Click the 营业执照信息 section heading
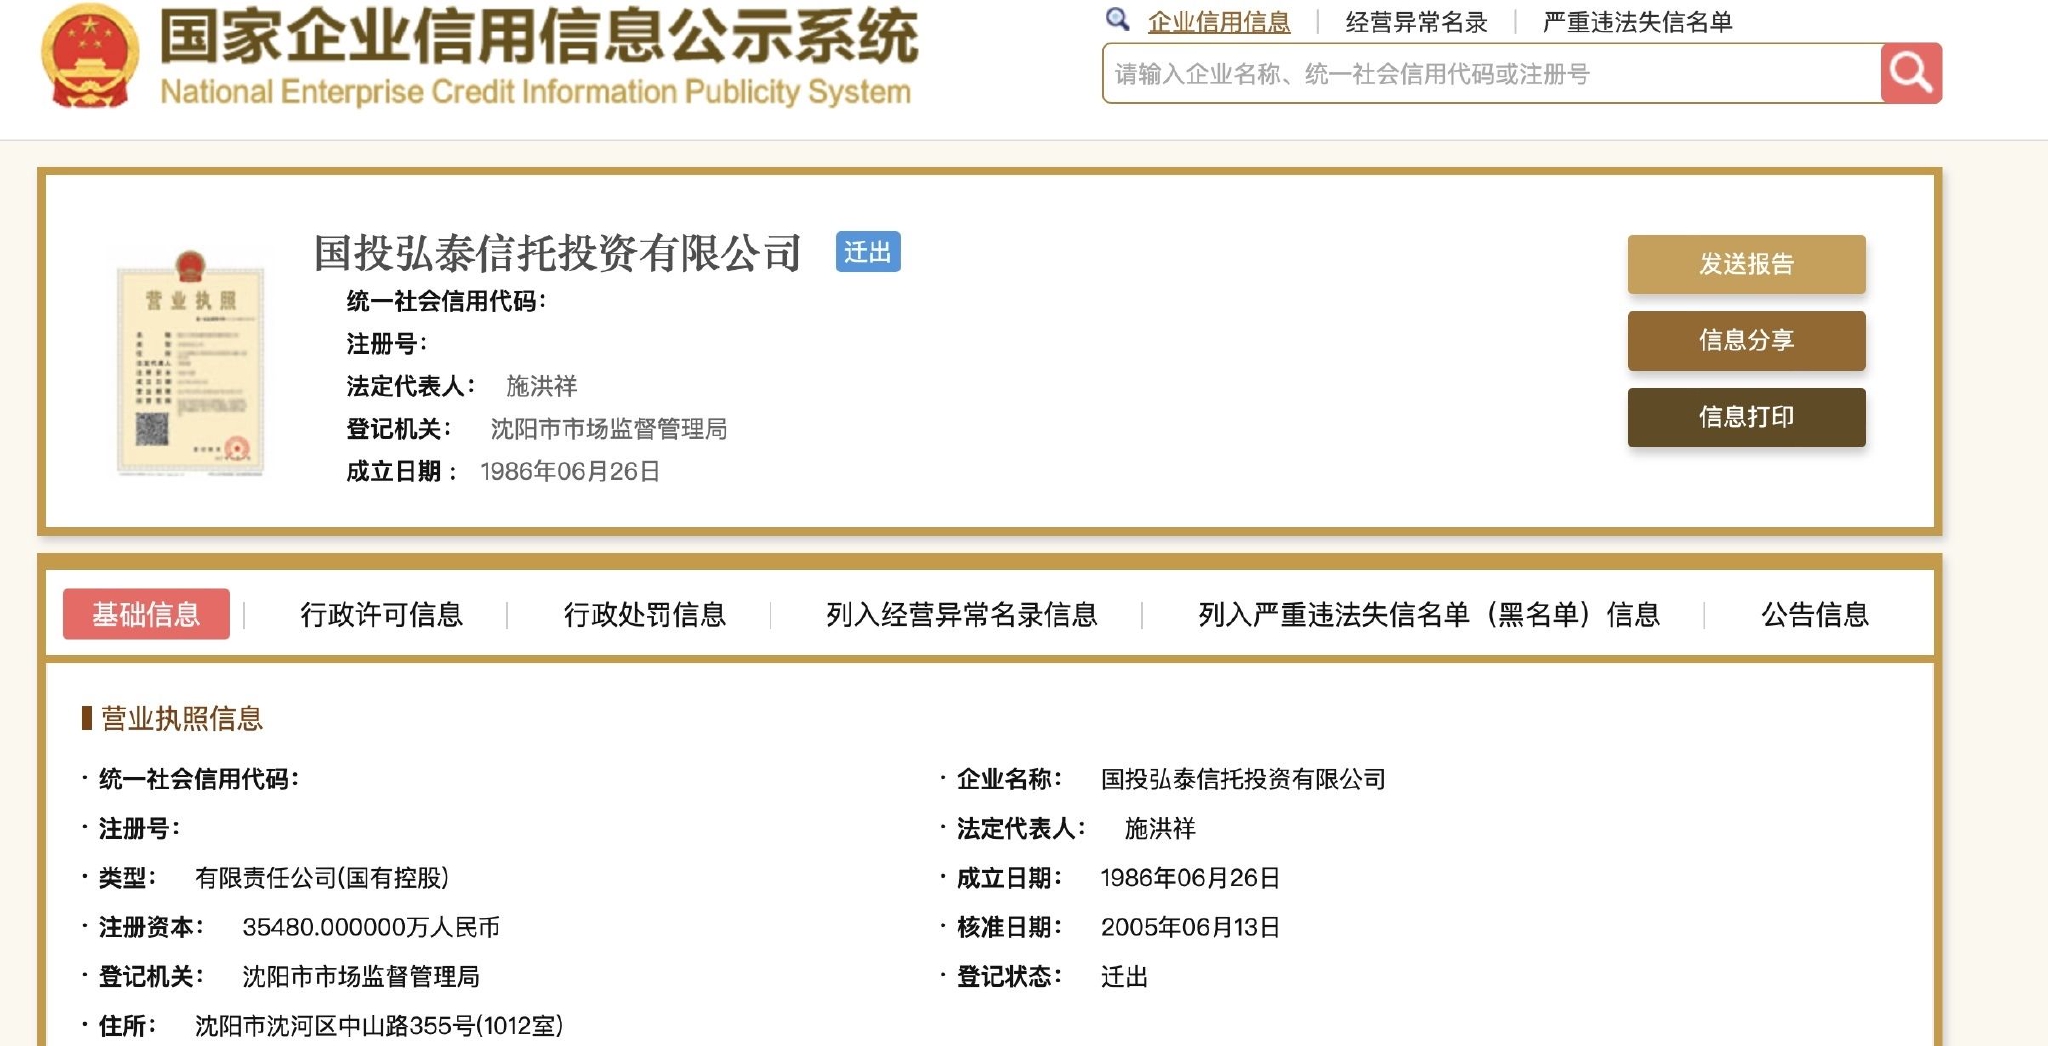The width and height of the screenshot is (2048, 1046). pyautogui.click(x=182, y=718)
